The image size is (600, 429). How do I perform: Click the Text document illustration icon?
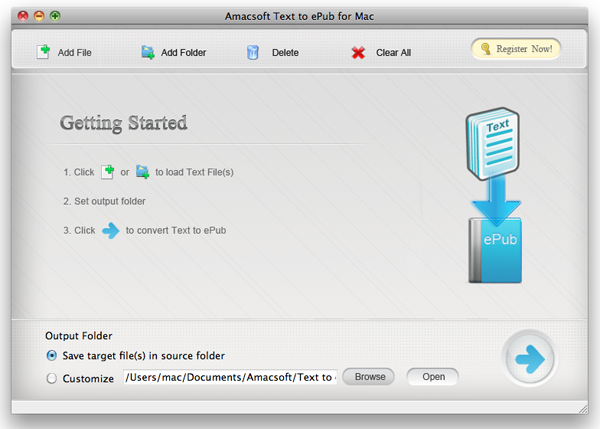(492, 144)
